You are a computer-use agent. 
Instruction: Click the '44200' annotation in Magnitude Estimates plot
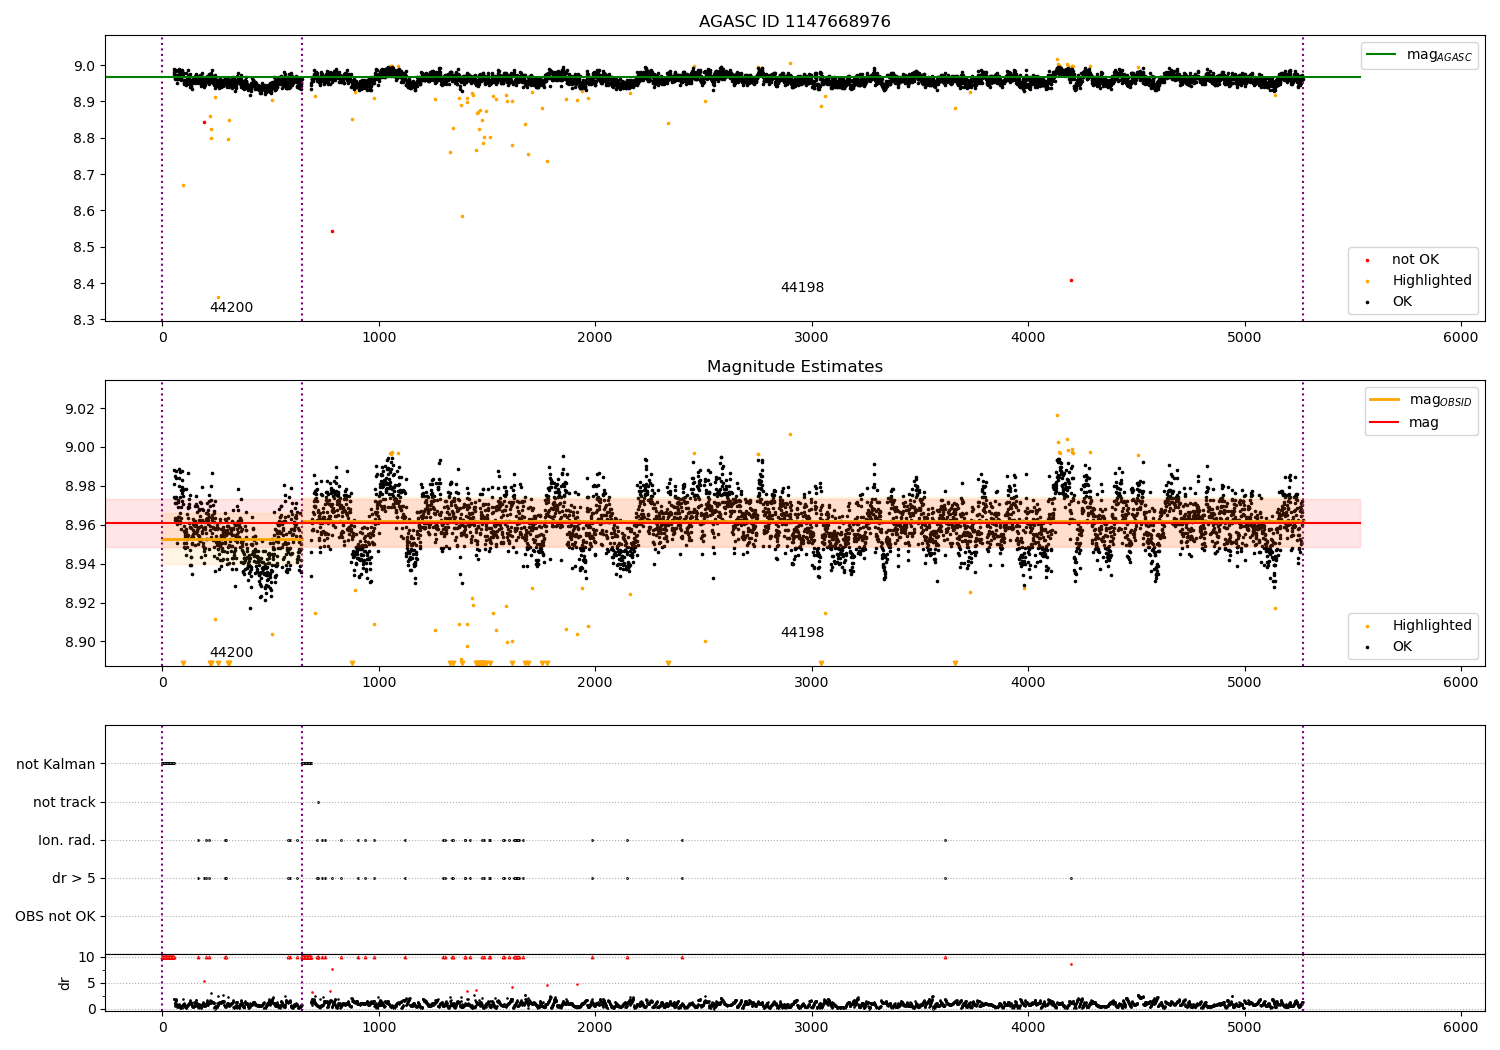pos(231,653)
